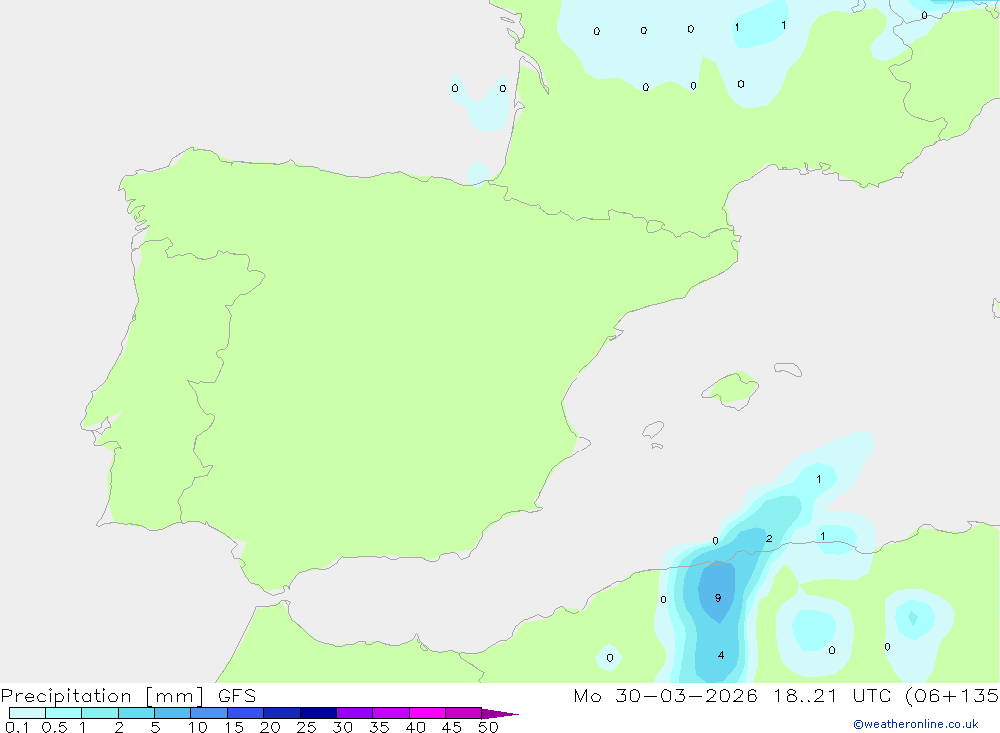
Task: Select the 45–50 mm legend color box
Action: click(x=464, y=713)
